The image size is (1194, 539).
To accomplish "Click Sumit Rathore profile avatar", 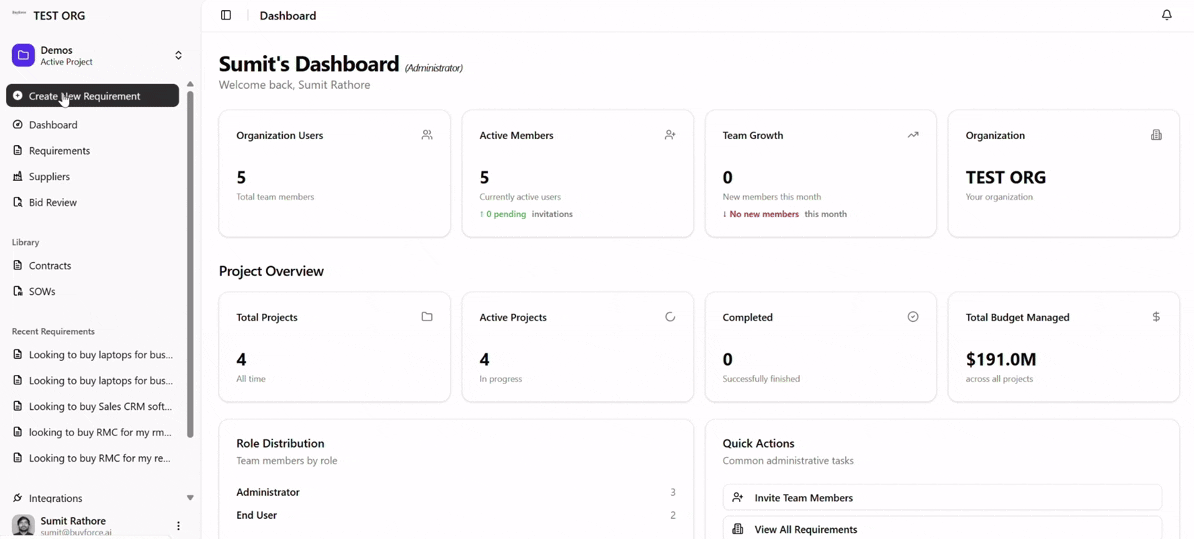I will click(x=24, y=525).
